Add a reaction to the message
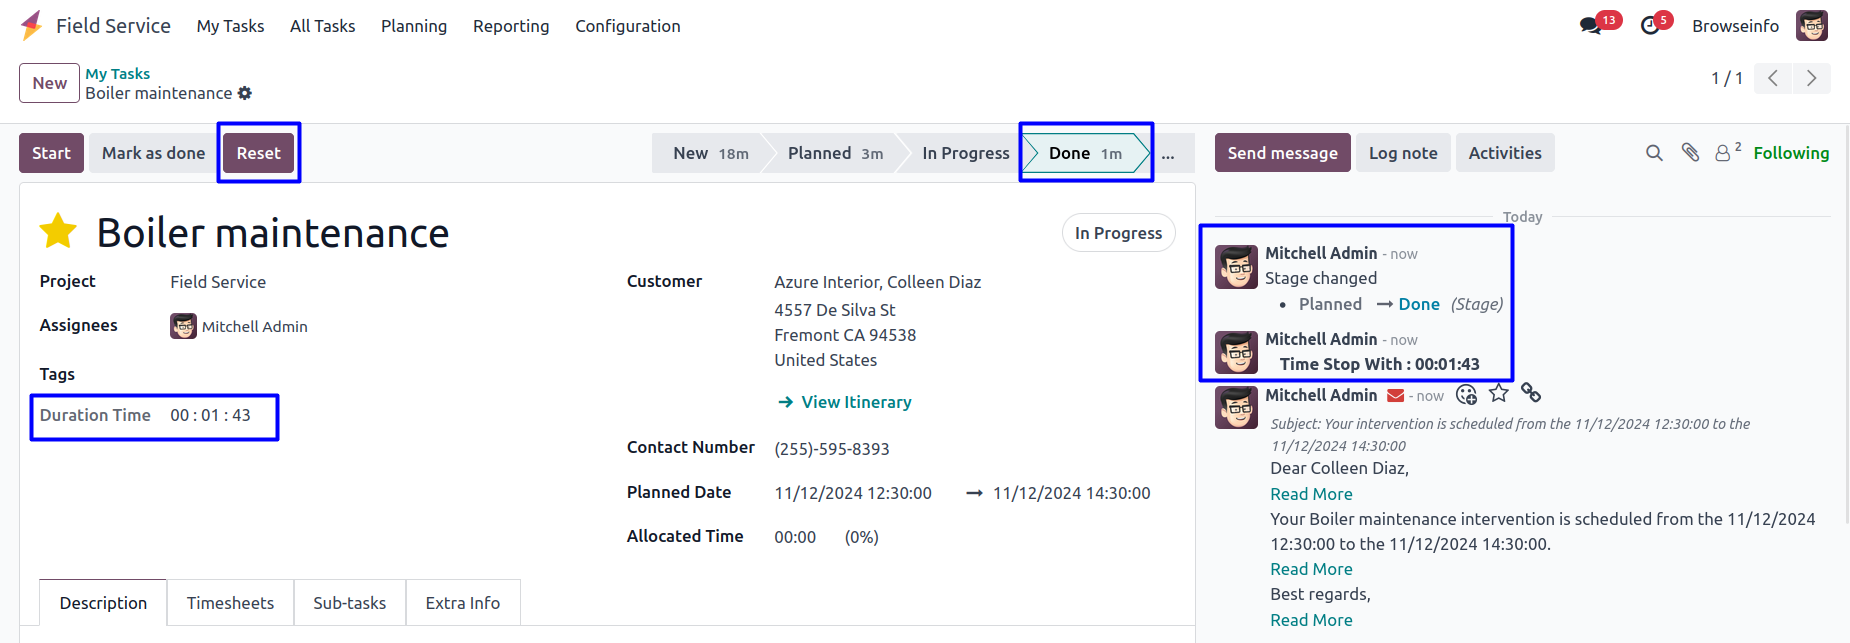 click(x=1466, y=395)
